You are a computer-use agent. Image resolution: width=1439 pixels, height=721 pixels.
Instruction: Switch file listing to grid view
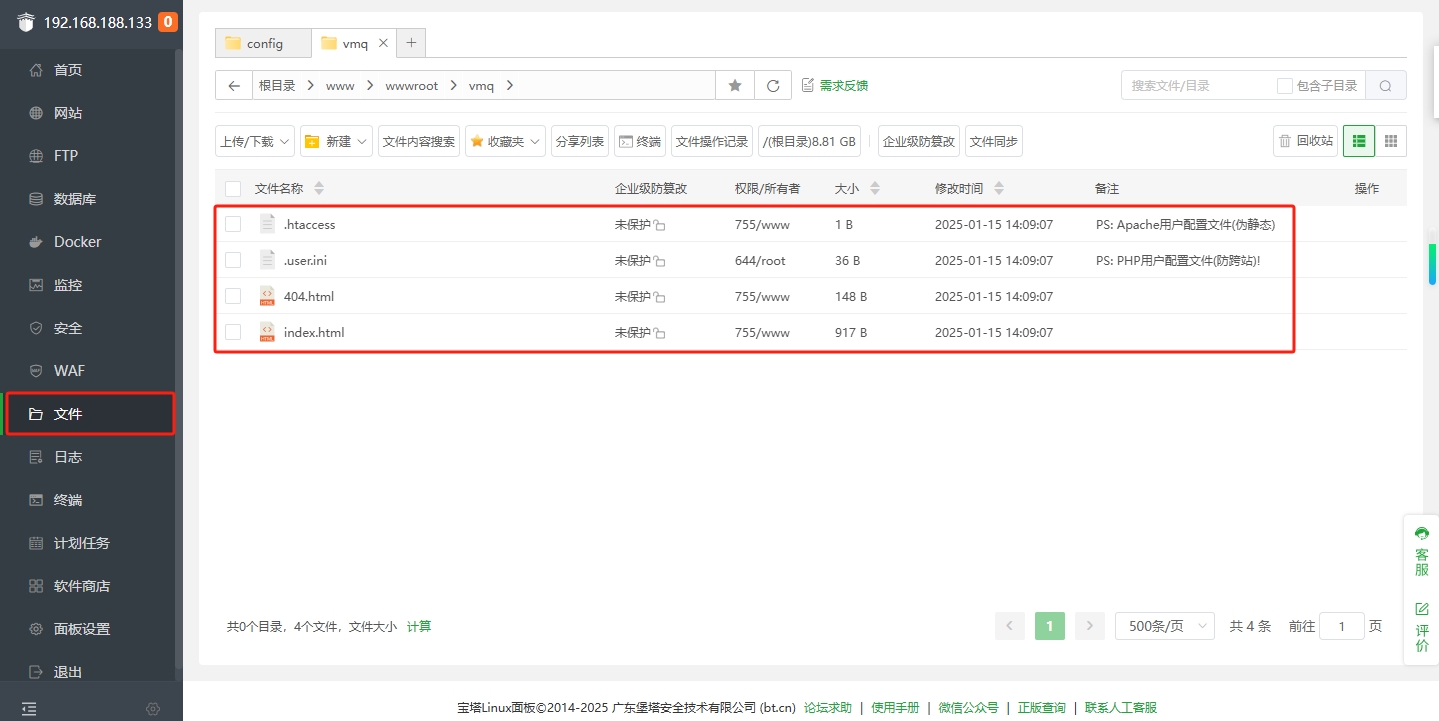1390,140
